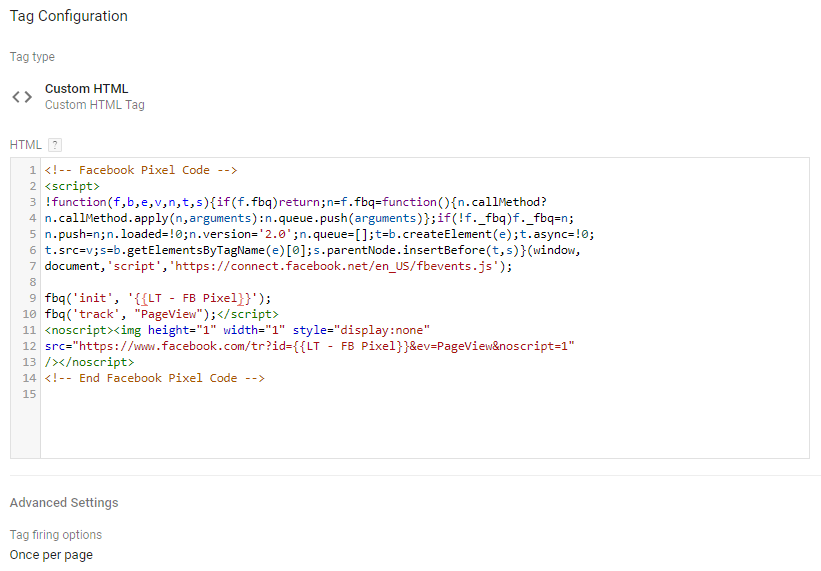Click in empty line 15 of editor
821x571 pixels.
coord(424,394)
